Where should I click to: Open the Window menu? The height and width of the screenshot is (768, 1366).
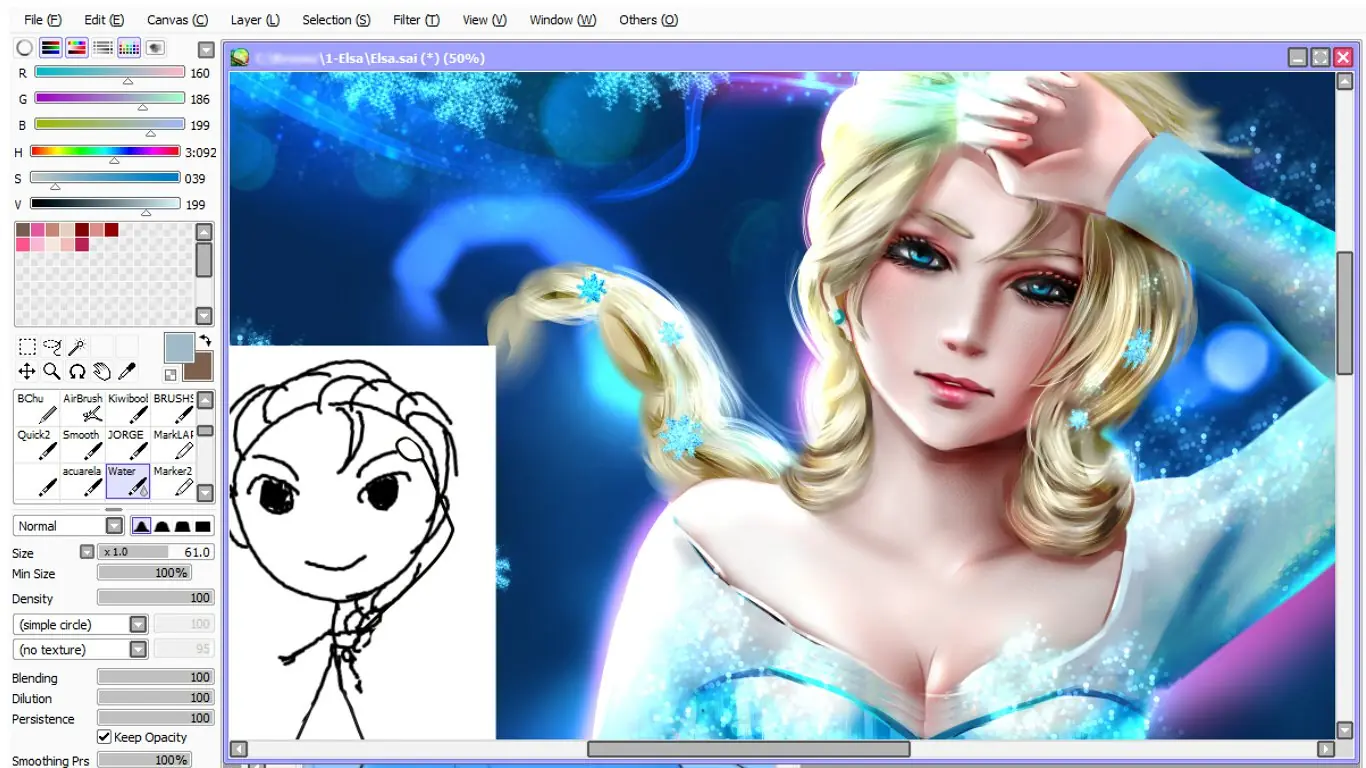563,20
